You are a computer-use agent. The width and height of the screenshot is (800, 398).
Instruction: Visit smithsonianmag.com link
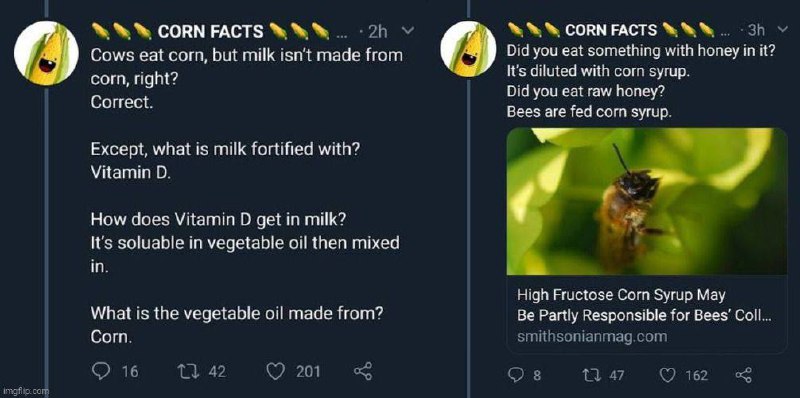[592, 337]
